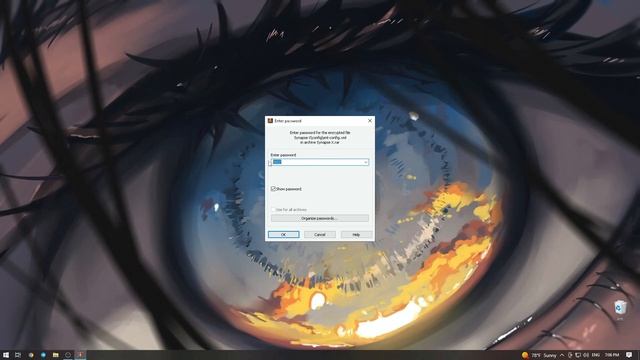Open the blue round taskbar app icon
Image resolution: width=640 pixels, height=360 pixels.
coord(43,355)
